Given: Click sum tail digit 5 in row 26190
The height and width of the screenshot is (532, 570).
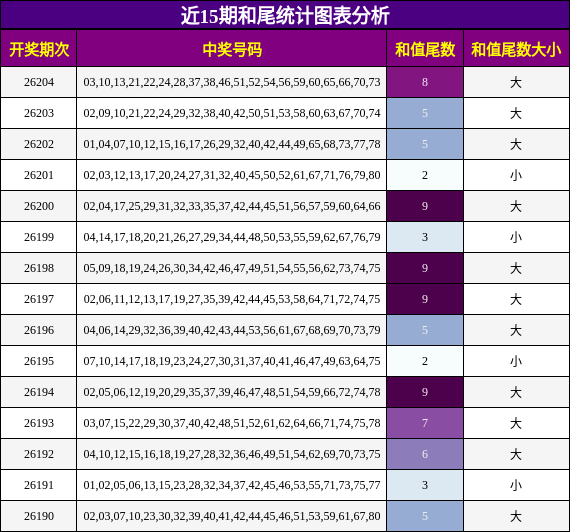Looking at the screenshot, I should 425,516.
